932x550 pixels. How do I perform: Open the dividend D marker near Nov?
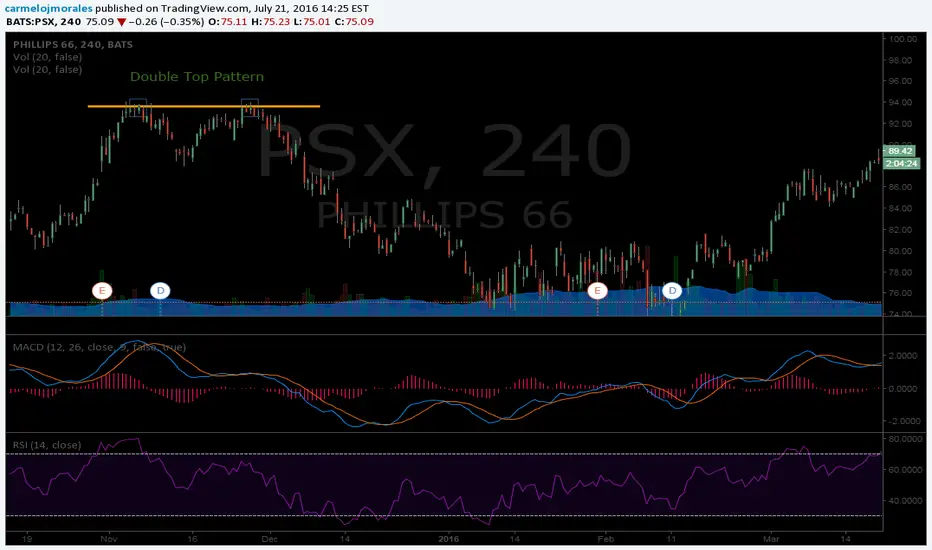click(160, 291)
